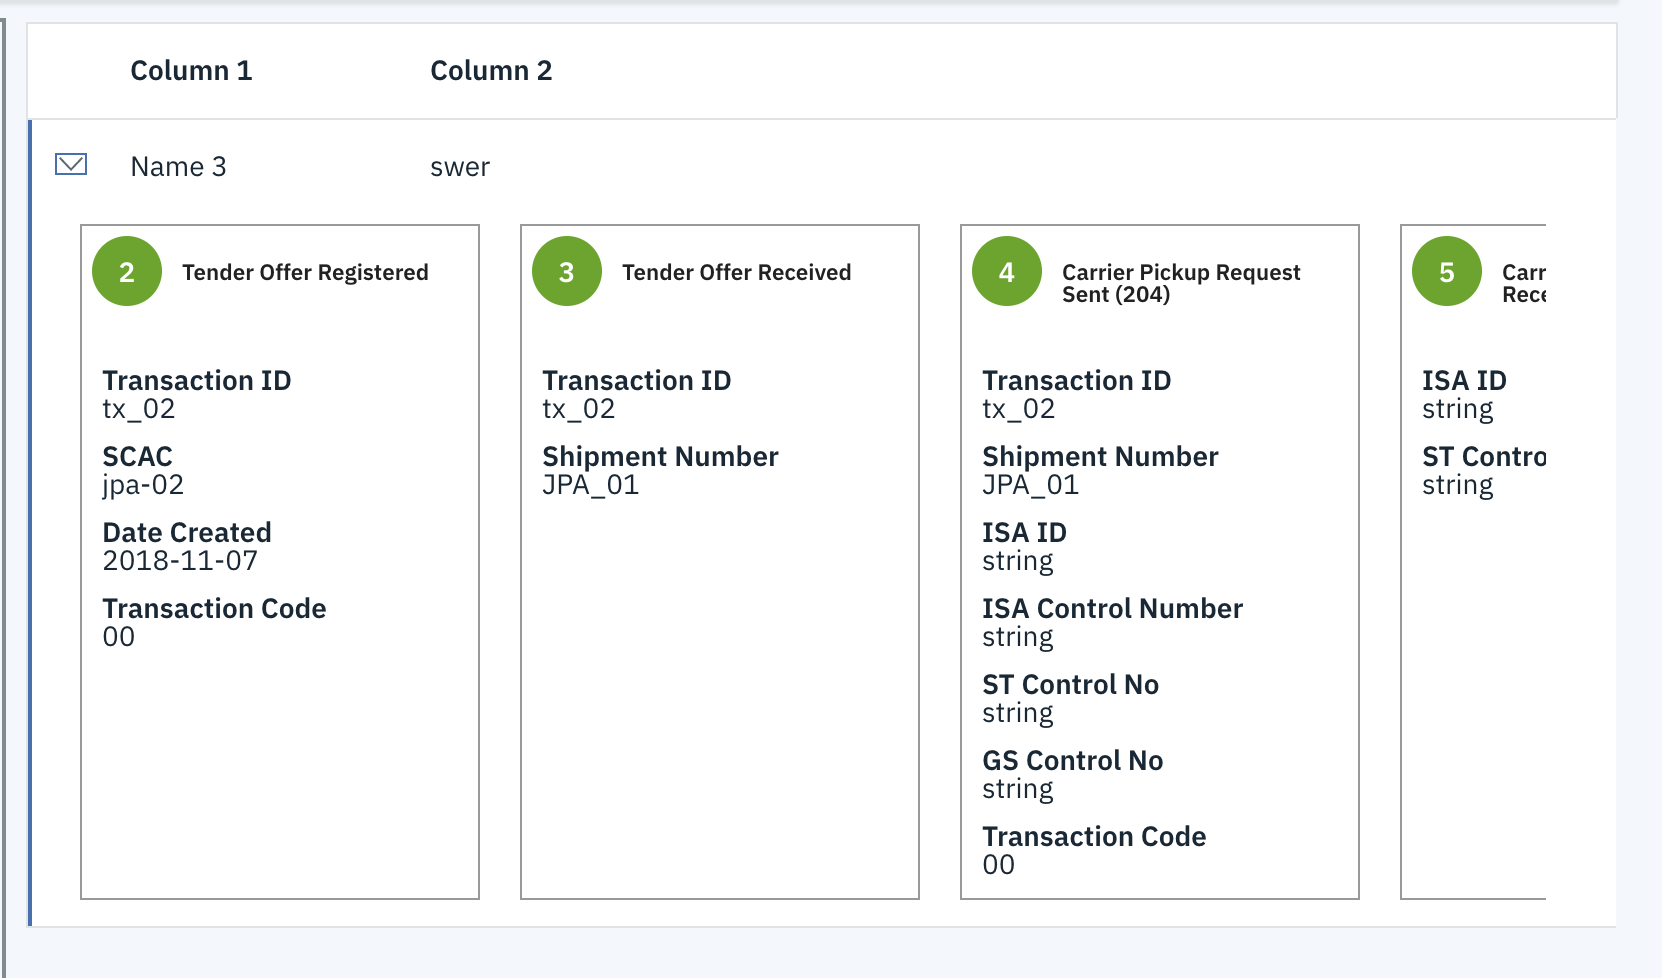This screenshot has height=978, width=1662.
Task: Click the Column 1 header
Action: 191,70
